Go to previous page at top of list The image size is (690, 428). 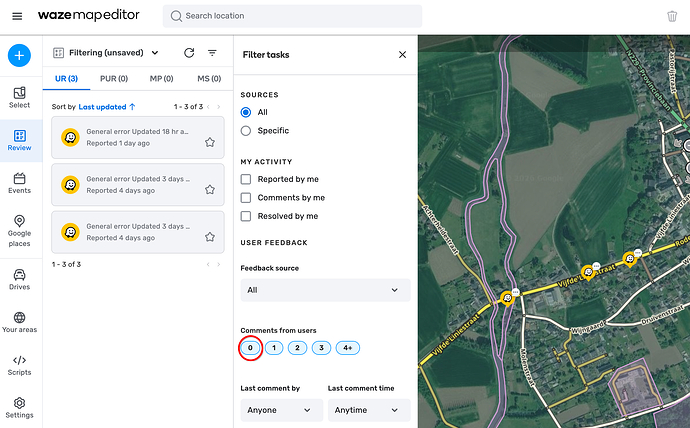208,107
